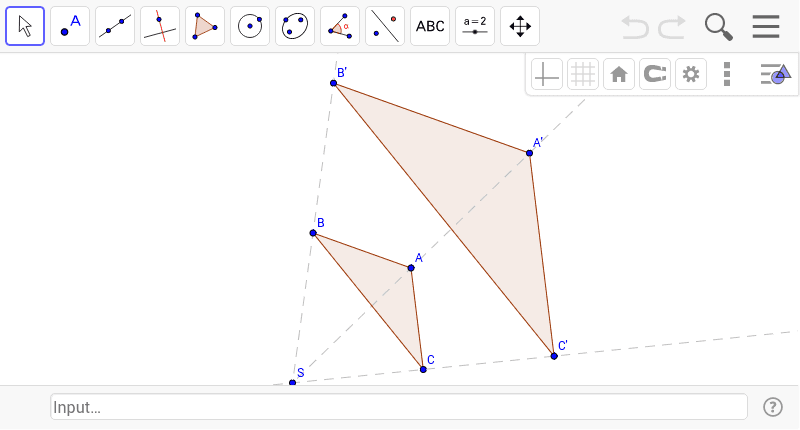Select the homothety center point S

pos(292,383)
